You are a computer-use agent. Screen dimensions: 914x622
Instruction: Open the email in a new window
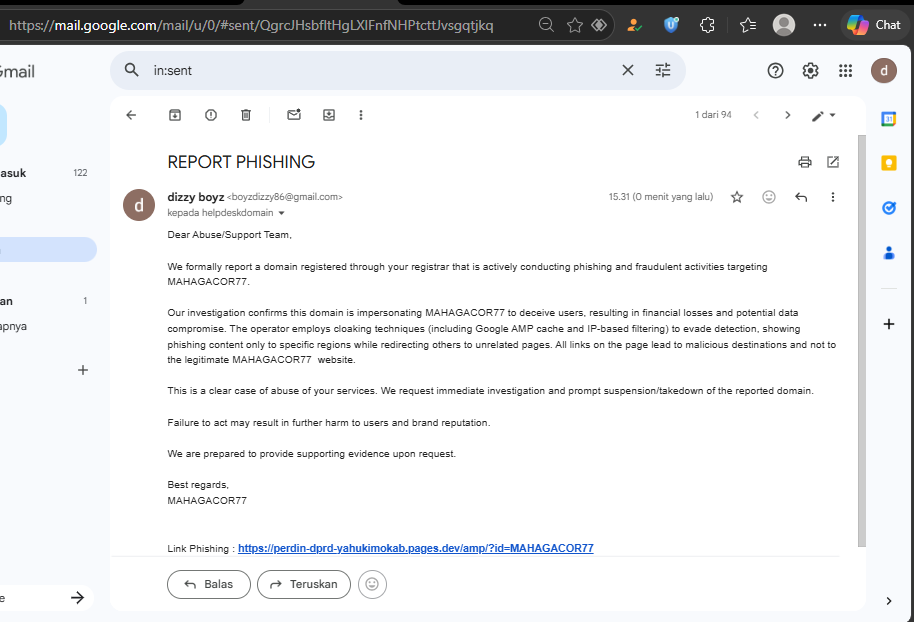[833, 162]
